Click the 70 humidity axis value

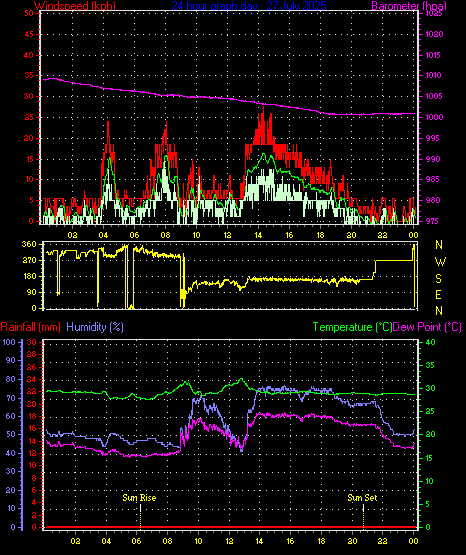(x=11, y=398)
